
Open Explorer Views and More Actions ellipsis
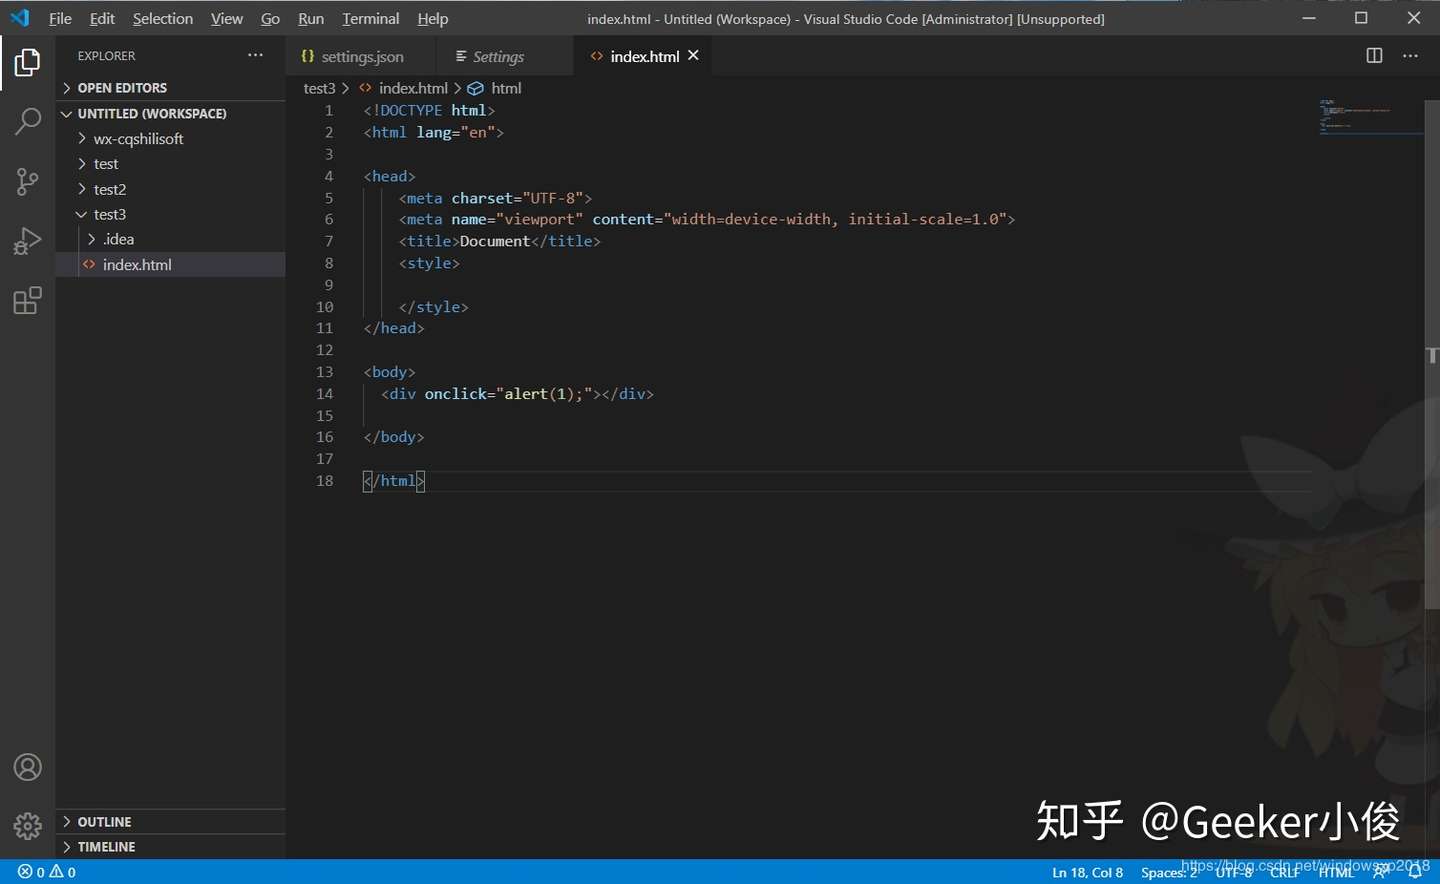256,56
